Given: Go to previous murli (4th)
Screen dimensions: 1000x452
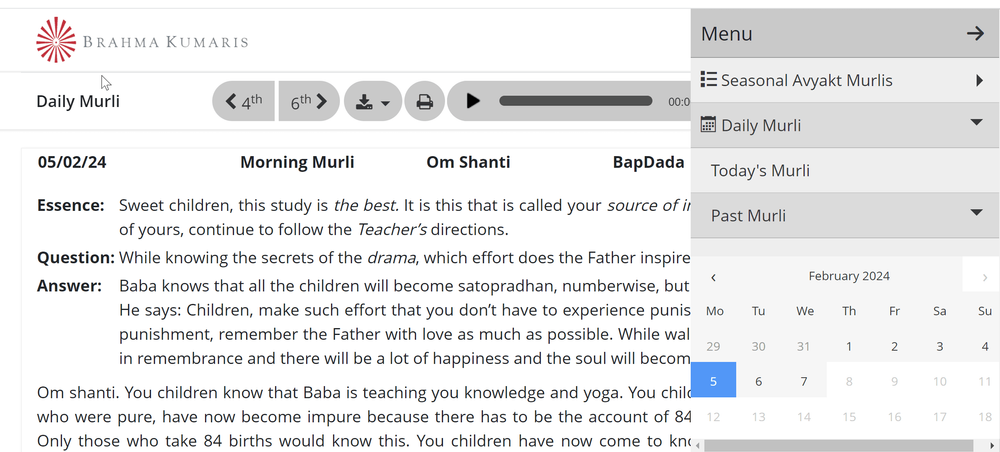Looking at the screenshot, I should coord(243,101).
